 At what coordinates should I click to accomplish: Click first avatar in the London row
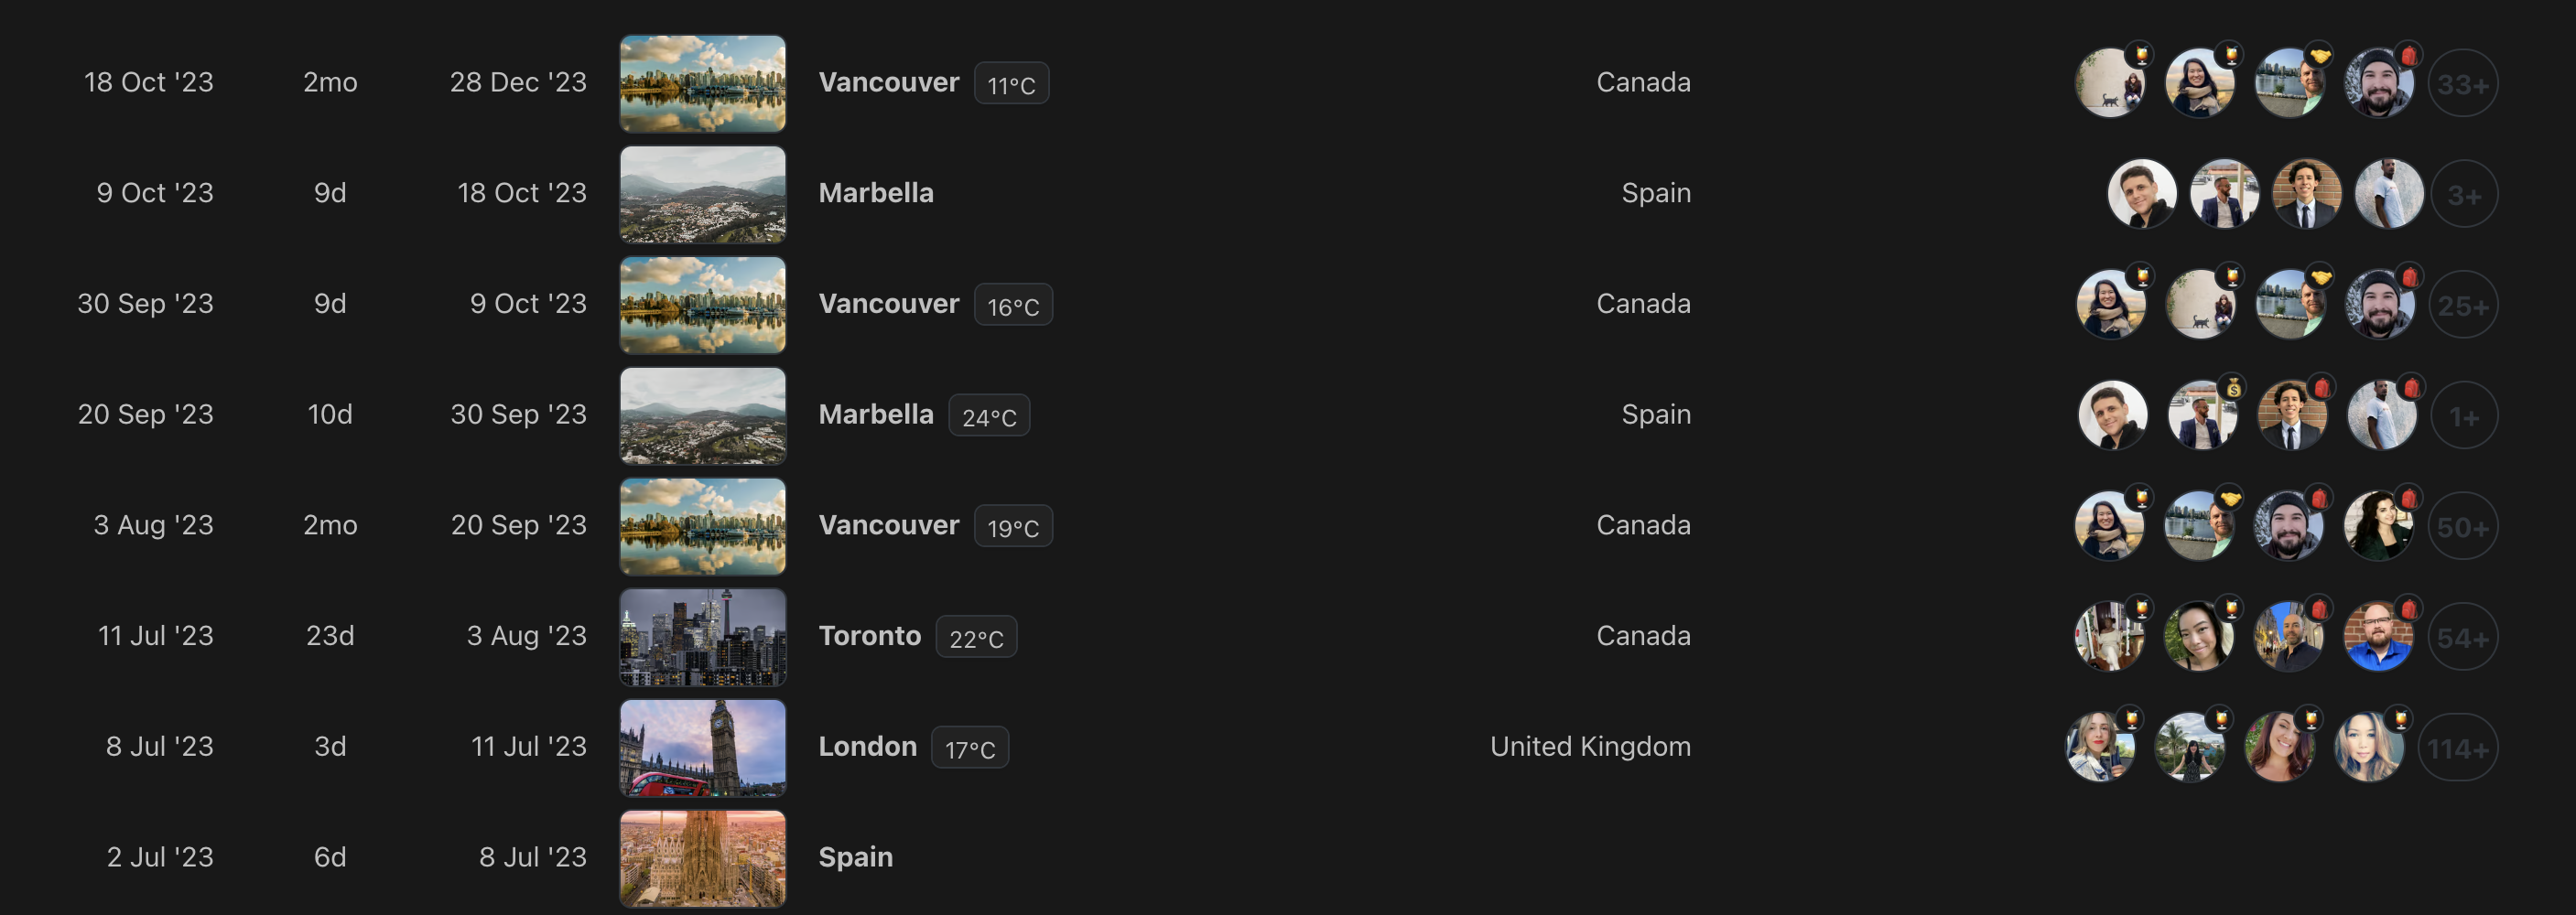tap(2100, 747)
